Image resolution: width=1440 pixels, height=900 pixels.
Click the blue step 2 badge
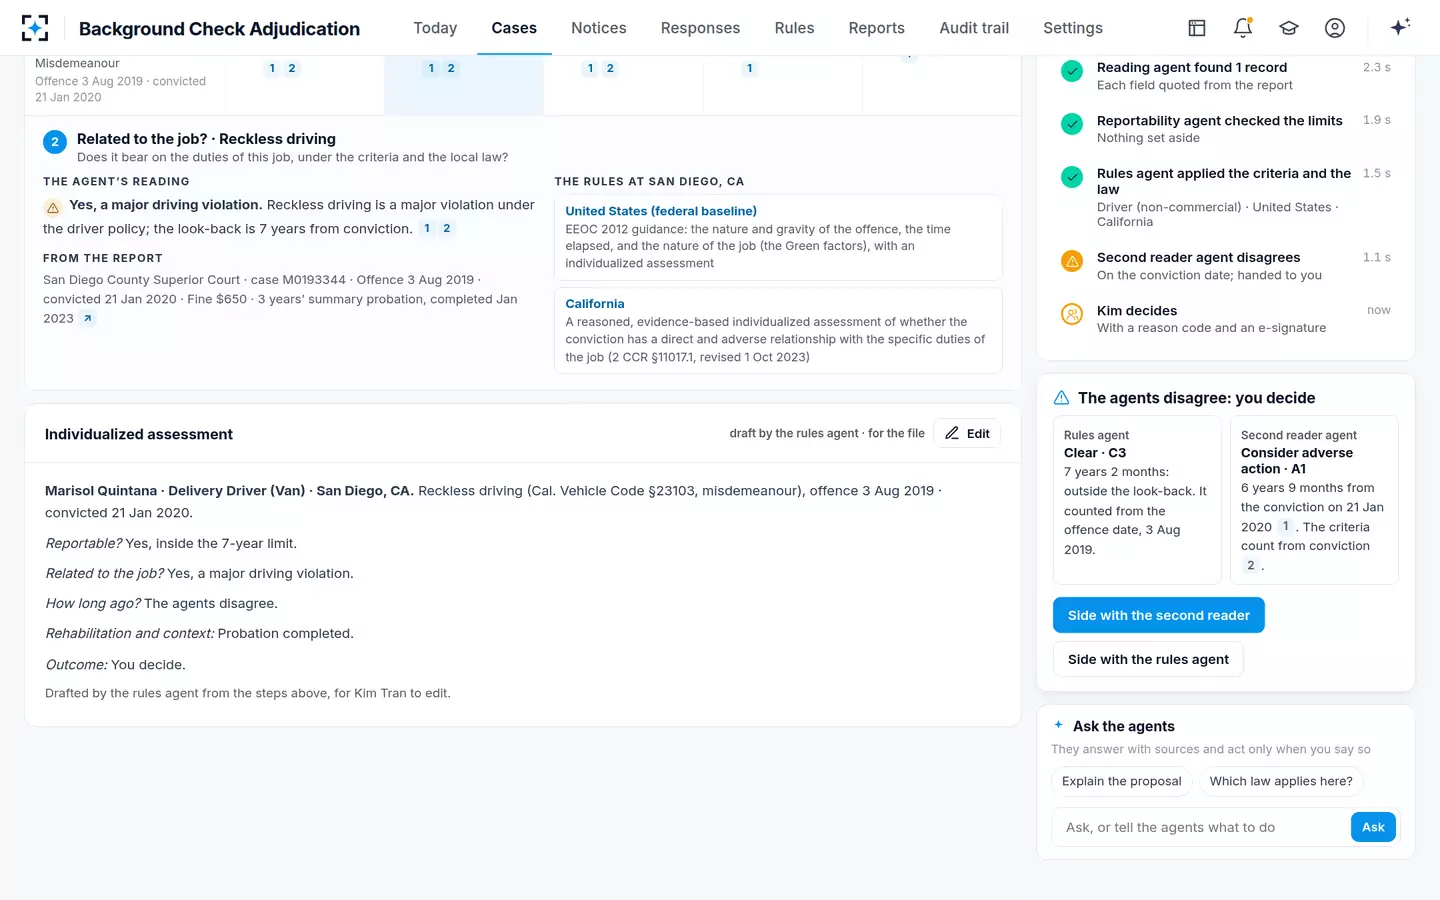click(55, 142)
